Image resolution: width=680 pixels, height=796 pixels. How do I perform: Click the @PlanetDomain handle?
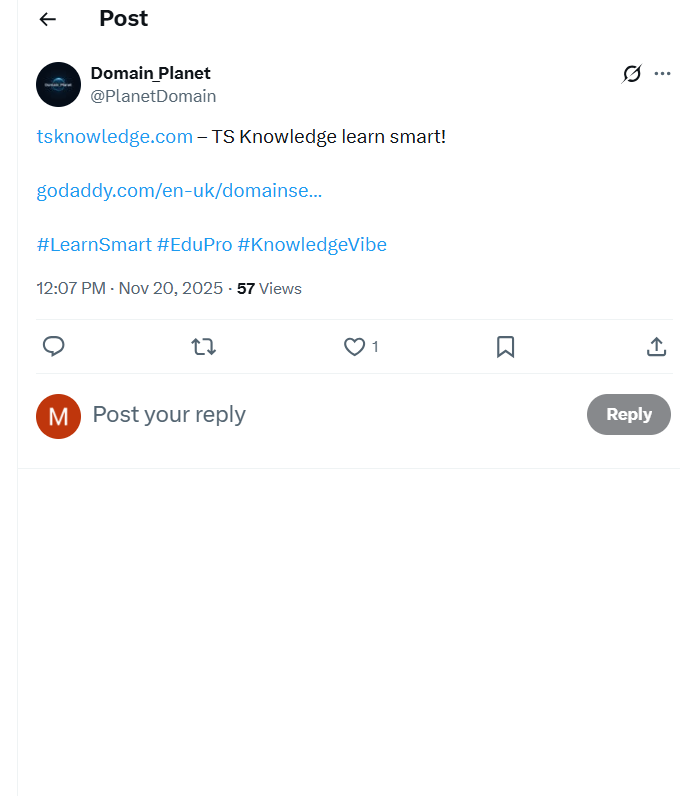point(153,96)
